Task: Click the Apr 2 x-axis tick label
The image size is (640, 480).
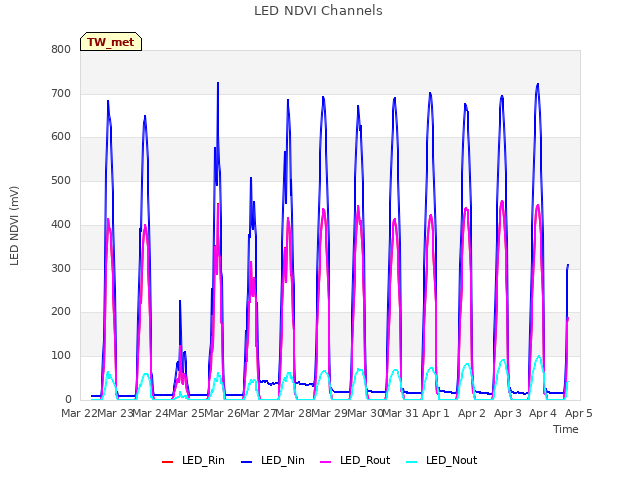Action: (472, 413)
